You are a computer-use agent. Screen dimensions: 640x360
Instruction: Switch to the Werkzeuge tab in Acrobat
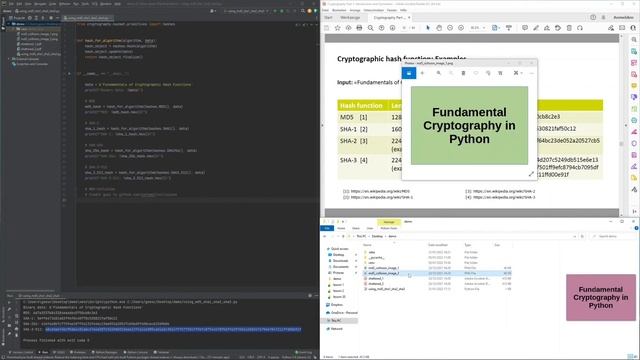350,18
